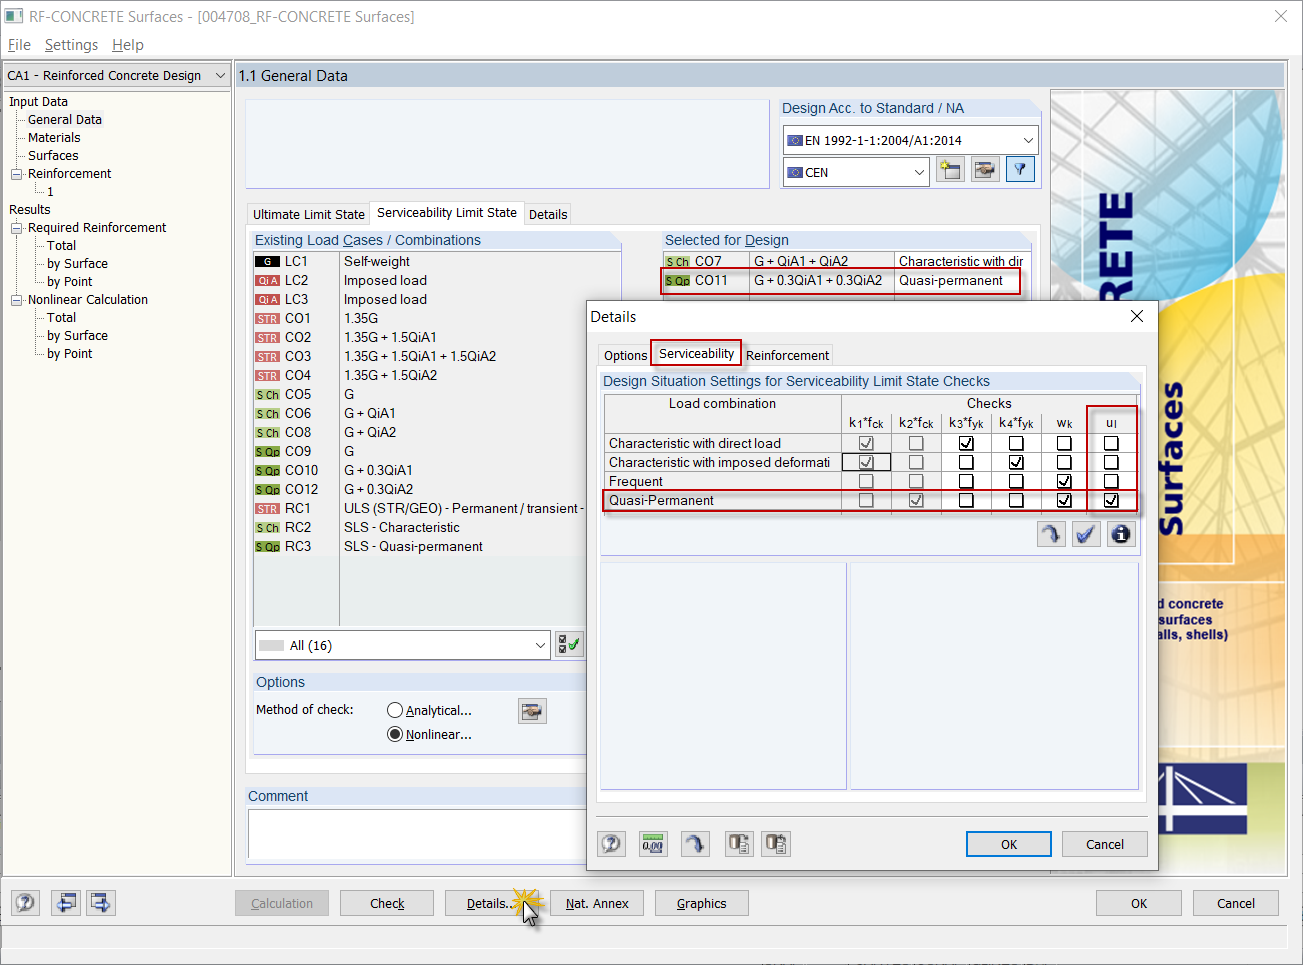Enable ul check for Quasi-Permanent combination
This screenshot has width=1303, height=965.
point(1111,500)
